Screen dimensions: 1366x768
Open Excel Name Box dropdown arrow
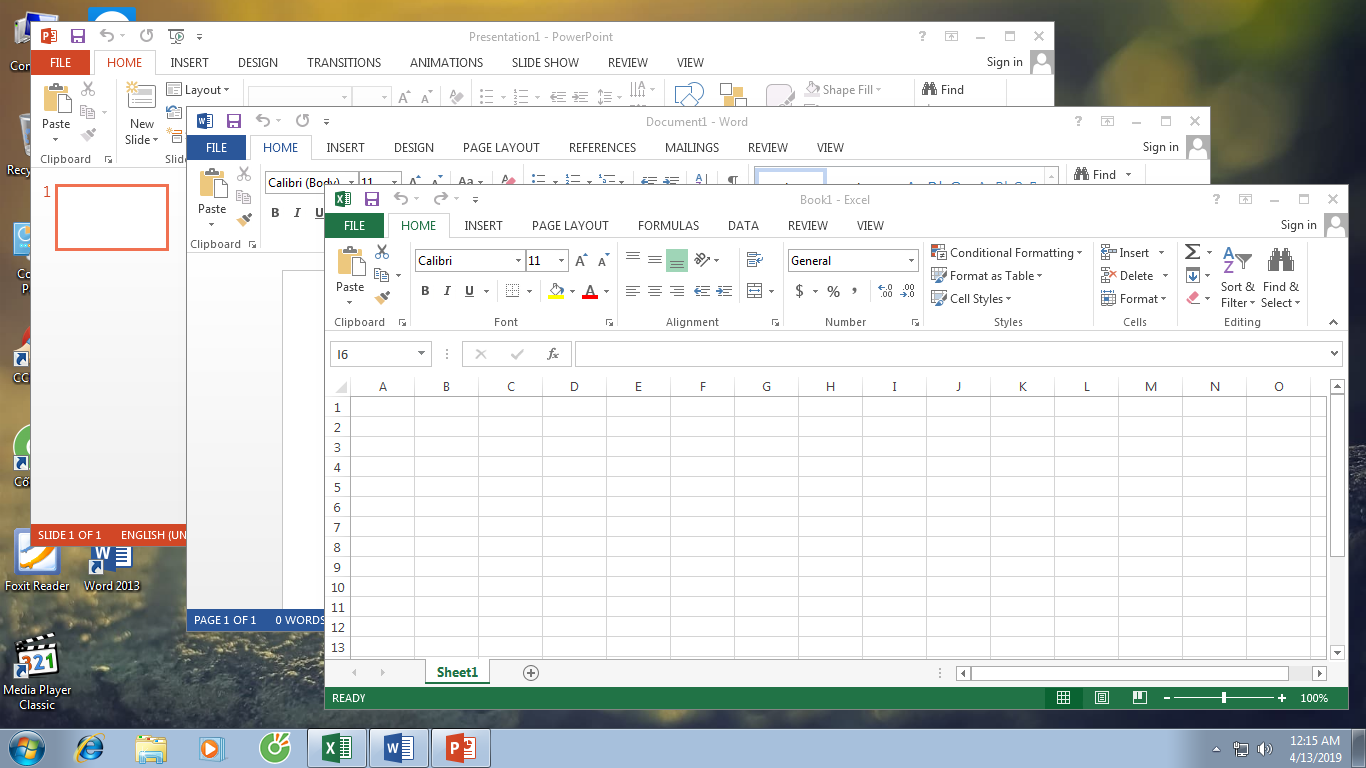click(421, 354)
